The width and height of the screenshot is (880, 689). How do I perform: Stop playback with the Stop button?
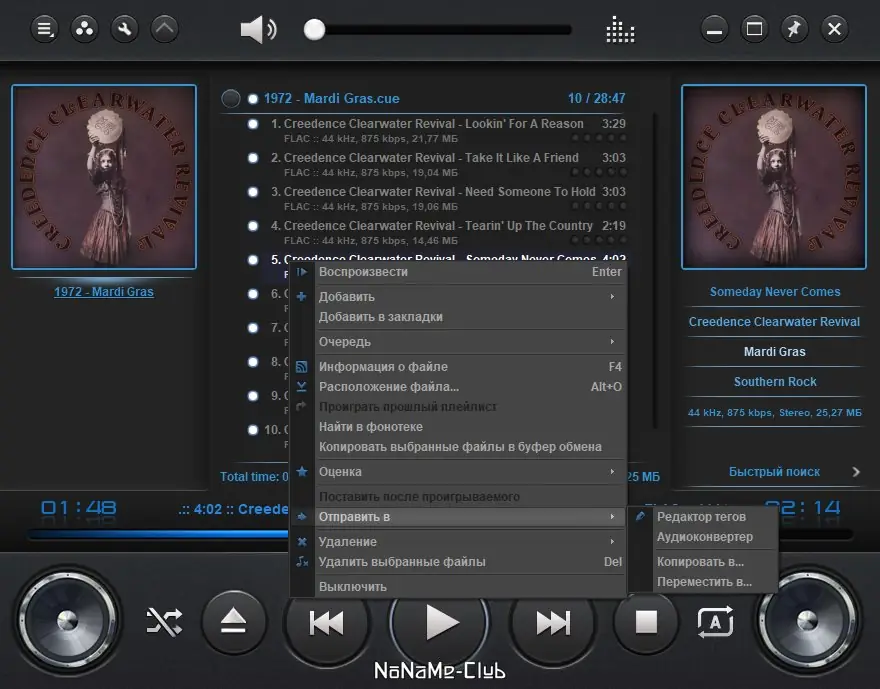[646, 622]
